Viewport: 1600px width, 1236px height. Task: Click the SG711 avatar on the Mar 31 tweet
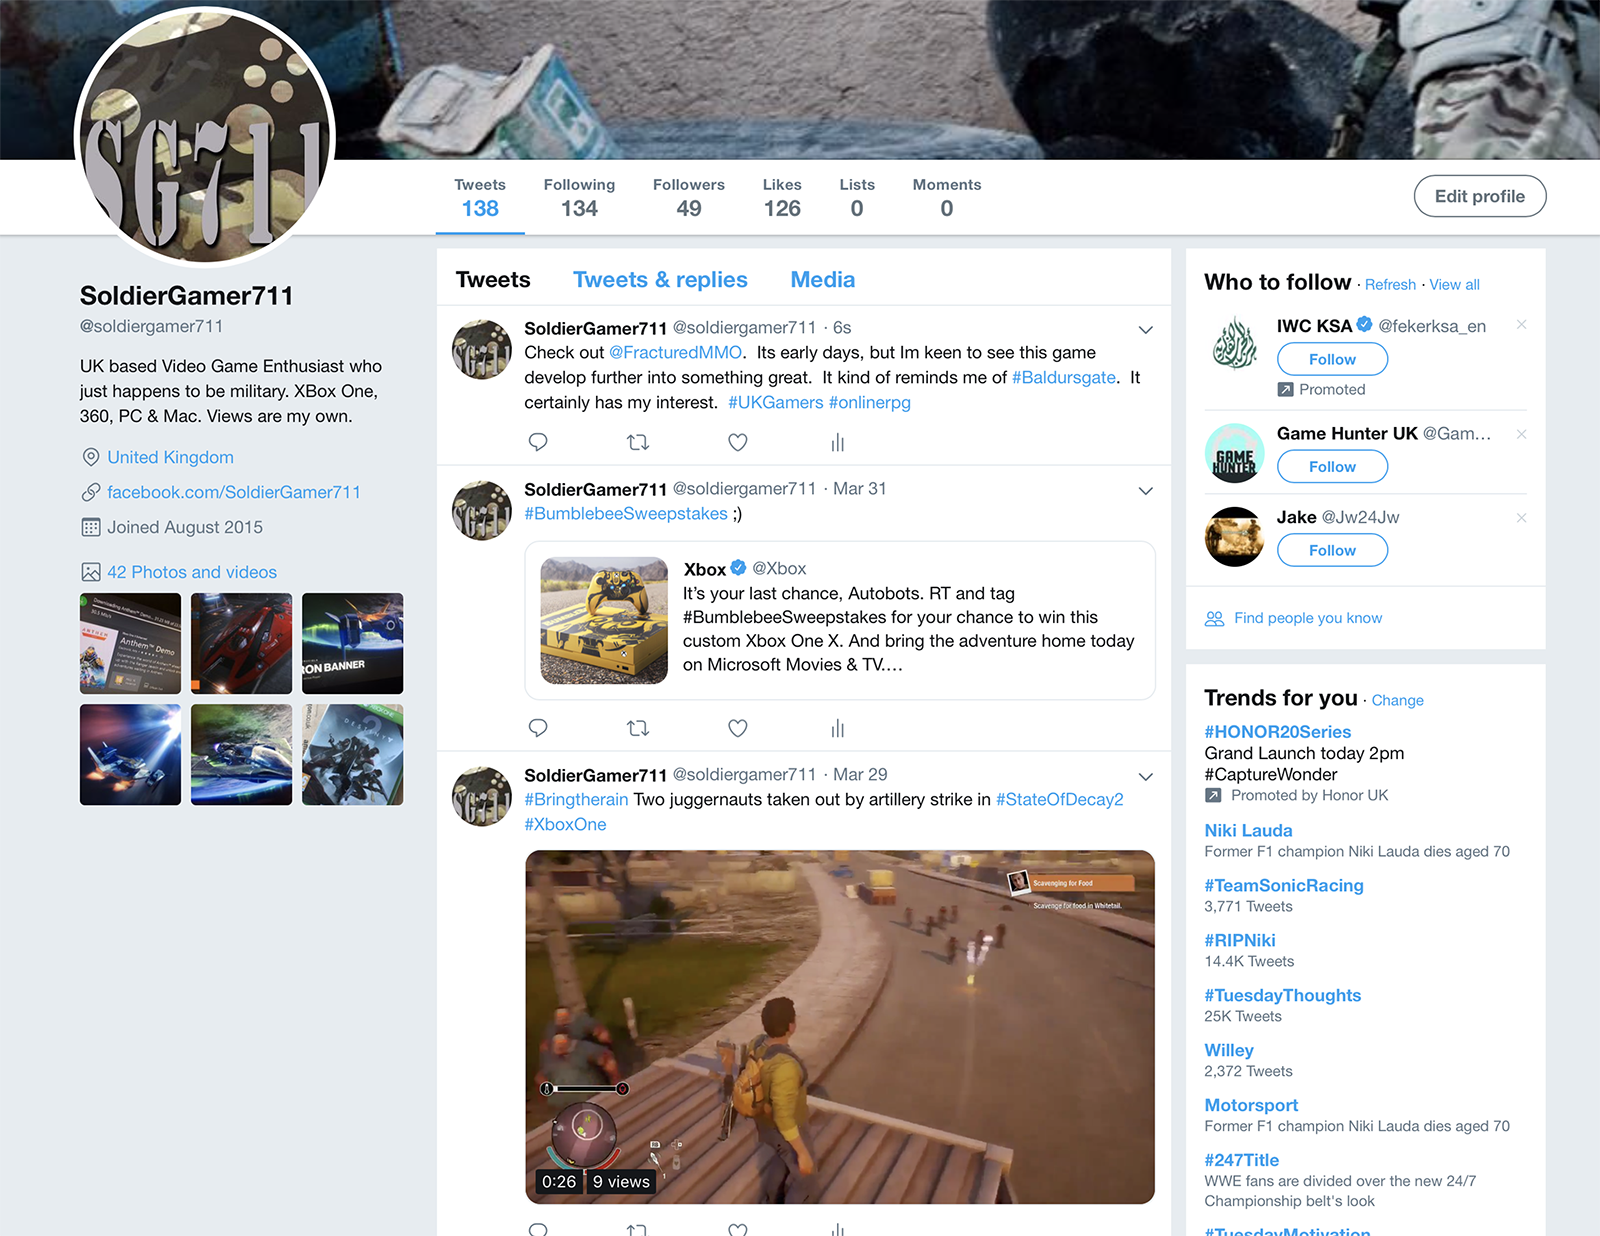482,510
